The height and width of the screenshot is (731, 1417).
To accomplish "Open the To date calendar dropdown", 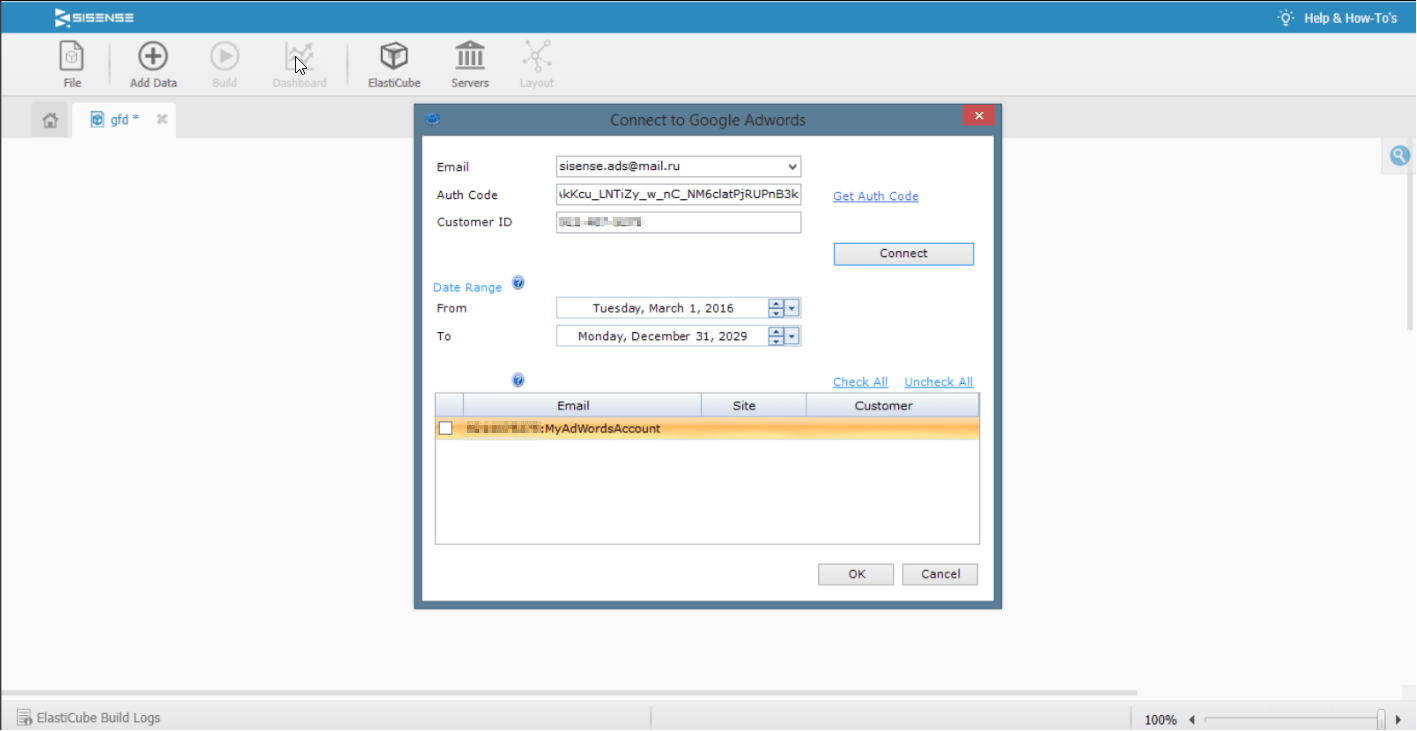I will (792, 336).
